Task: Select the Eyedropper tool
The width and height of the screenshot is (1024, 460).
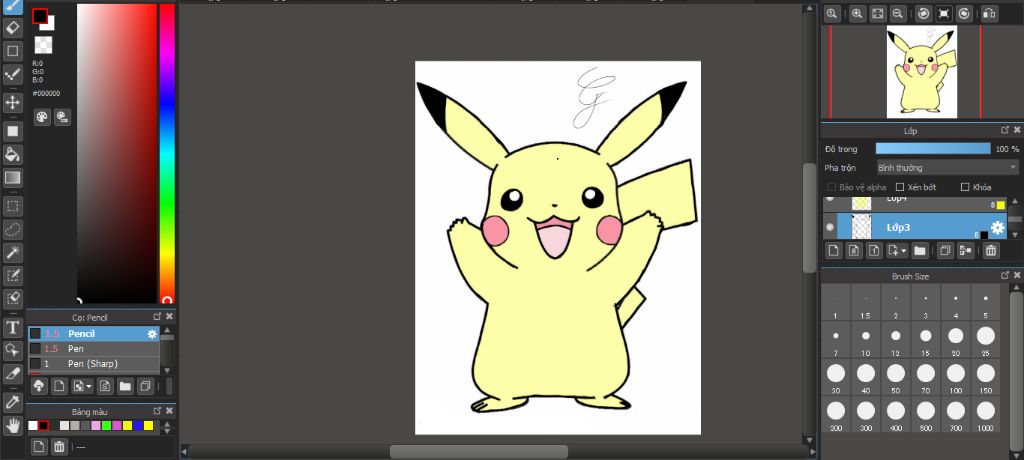Action: [13, 402]
